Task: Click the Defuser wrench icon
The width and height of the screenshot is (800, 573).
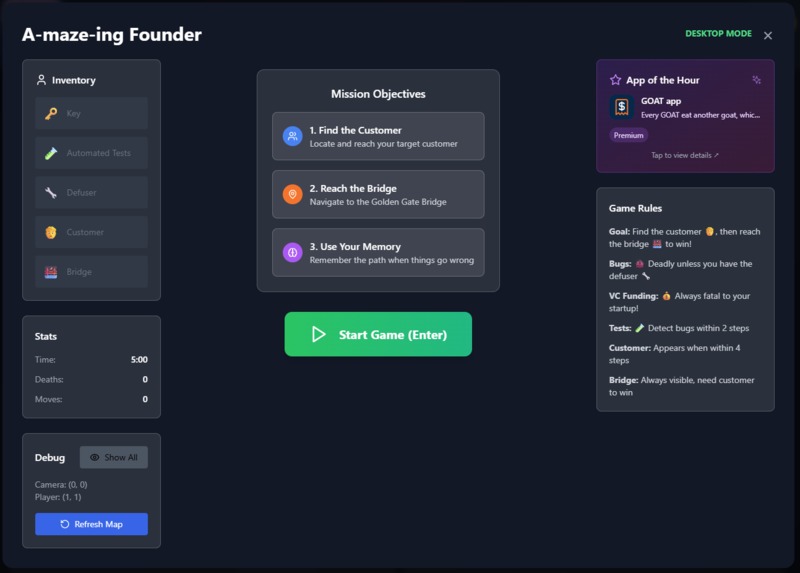Action: coord(51,192)
